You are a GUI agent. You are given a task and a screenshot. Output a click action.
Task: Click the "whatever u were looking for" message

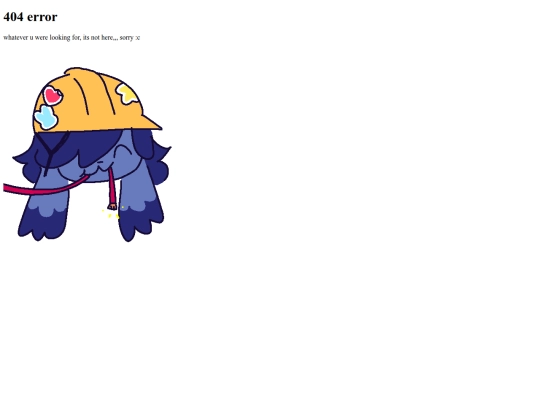(x=72, y=38)
